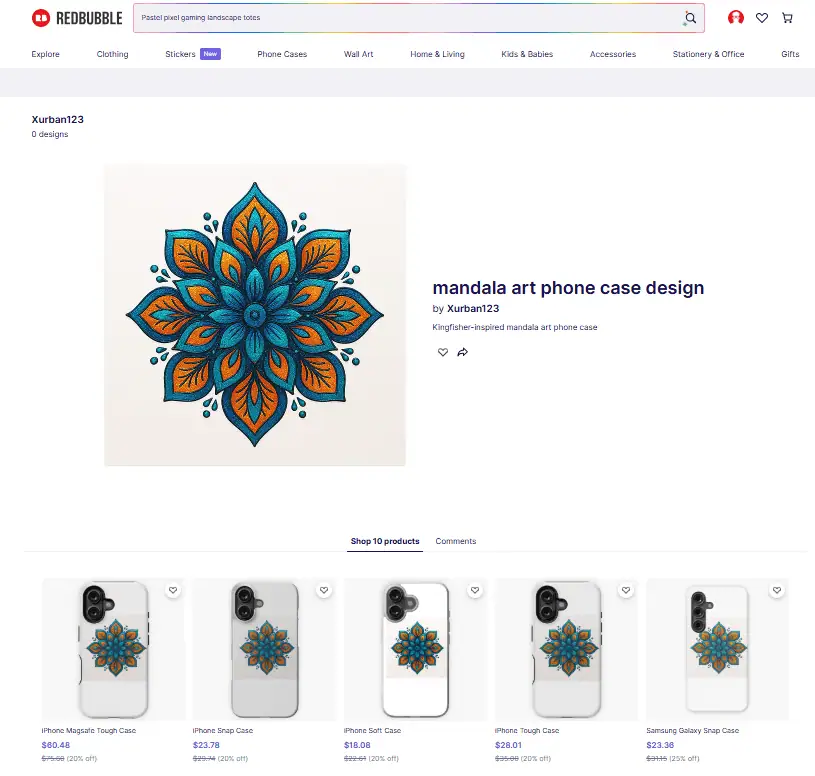
Task: Open the Home & Living menu
Action: tap(437, 54)
